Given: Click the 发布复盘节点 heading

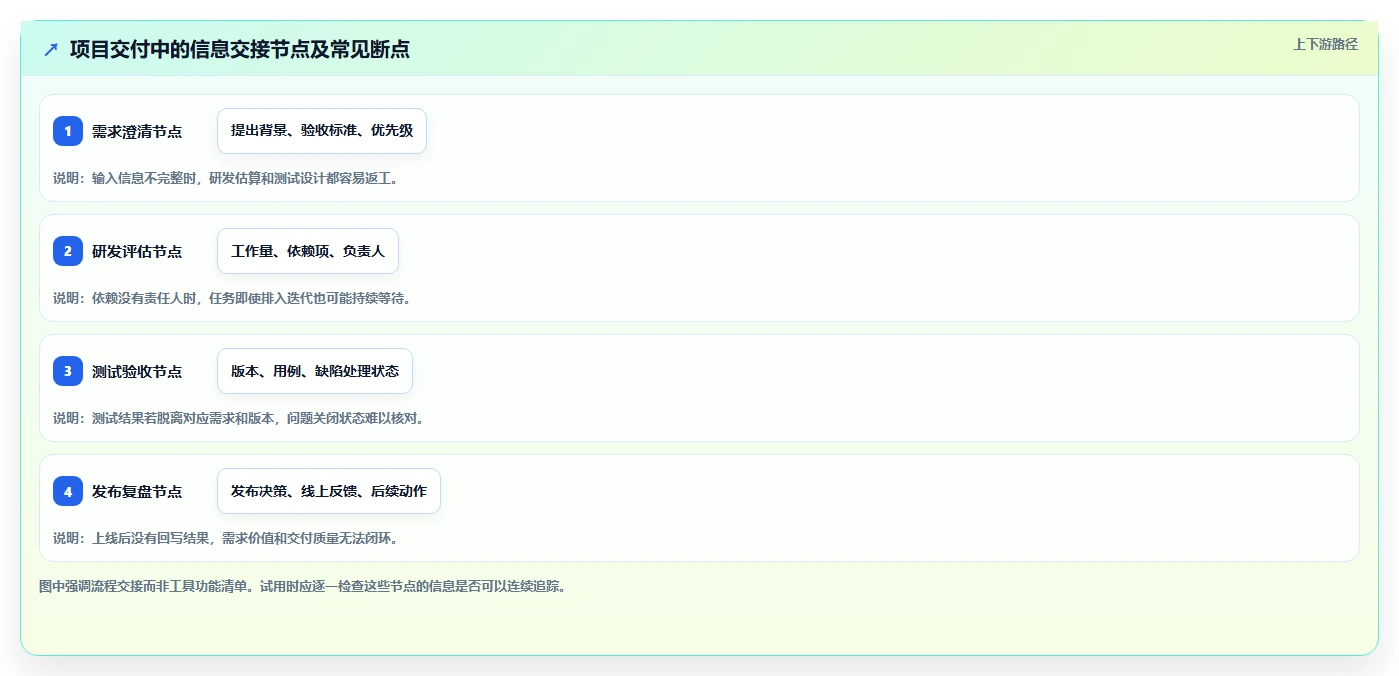Looking at the screenshot, I should click(x=137, y=491).
